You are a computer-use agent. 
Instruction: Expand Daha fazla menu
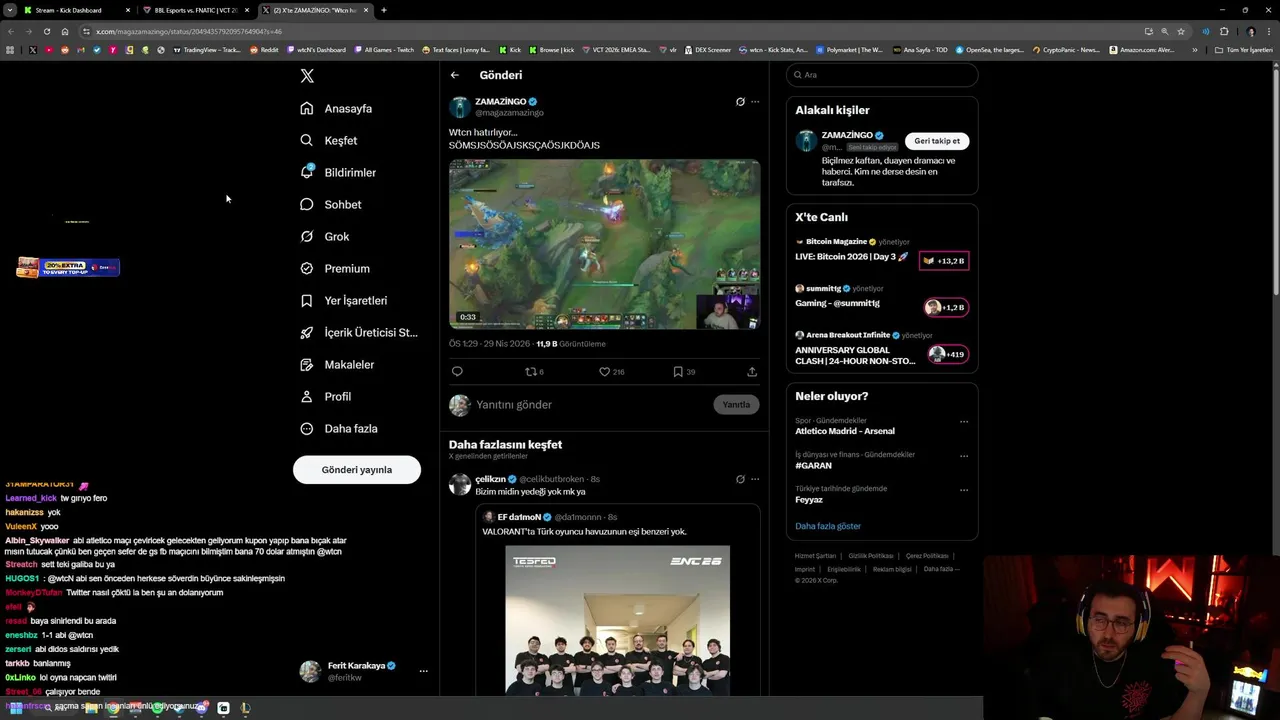point(339,428)
